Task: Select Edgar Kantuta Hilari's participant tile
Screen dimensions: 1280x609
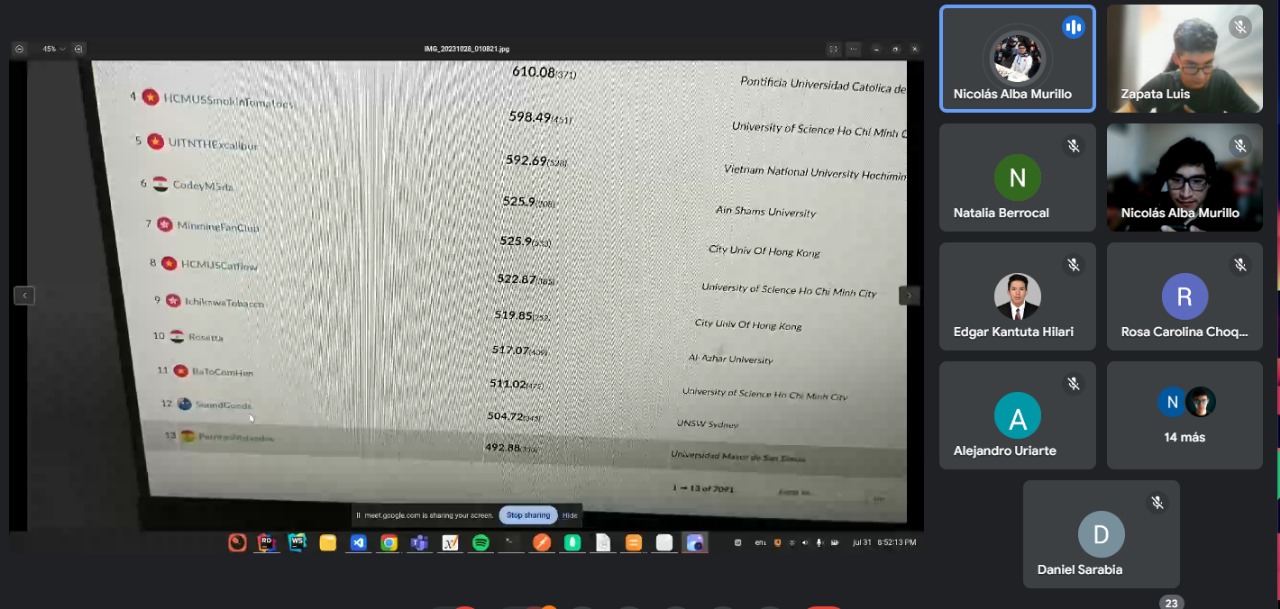Action: point(1017,297)
